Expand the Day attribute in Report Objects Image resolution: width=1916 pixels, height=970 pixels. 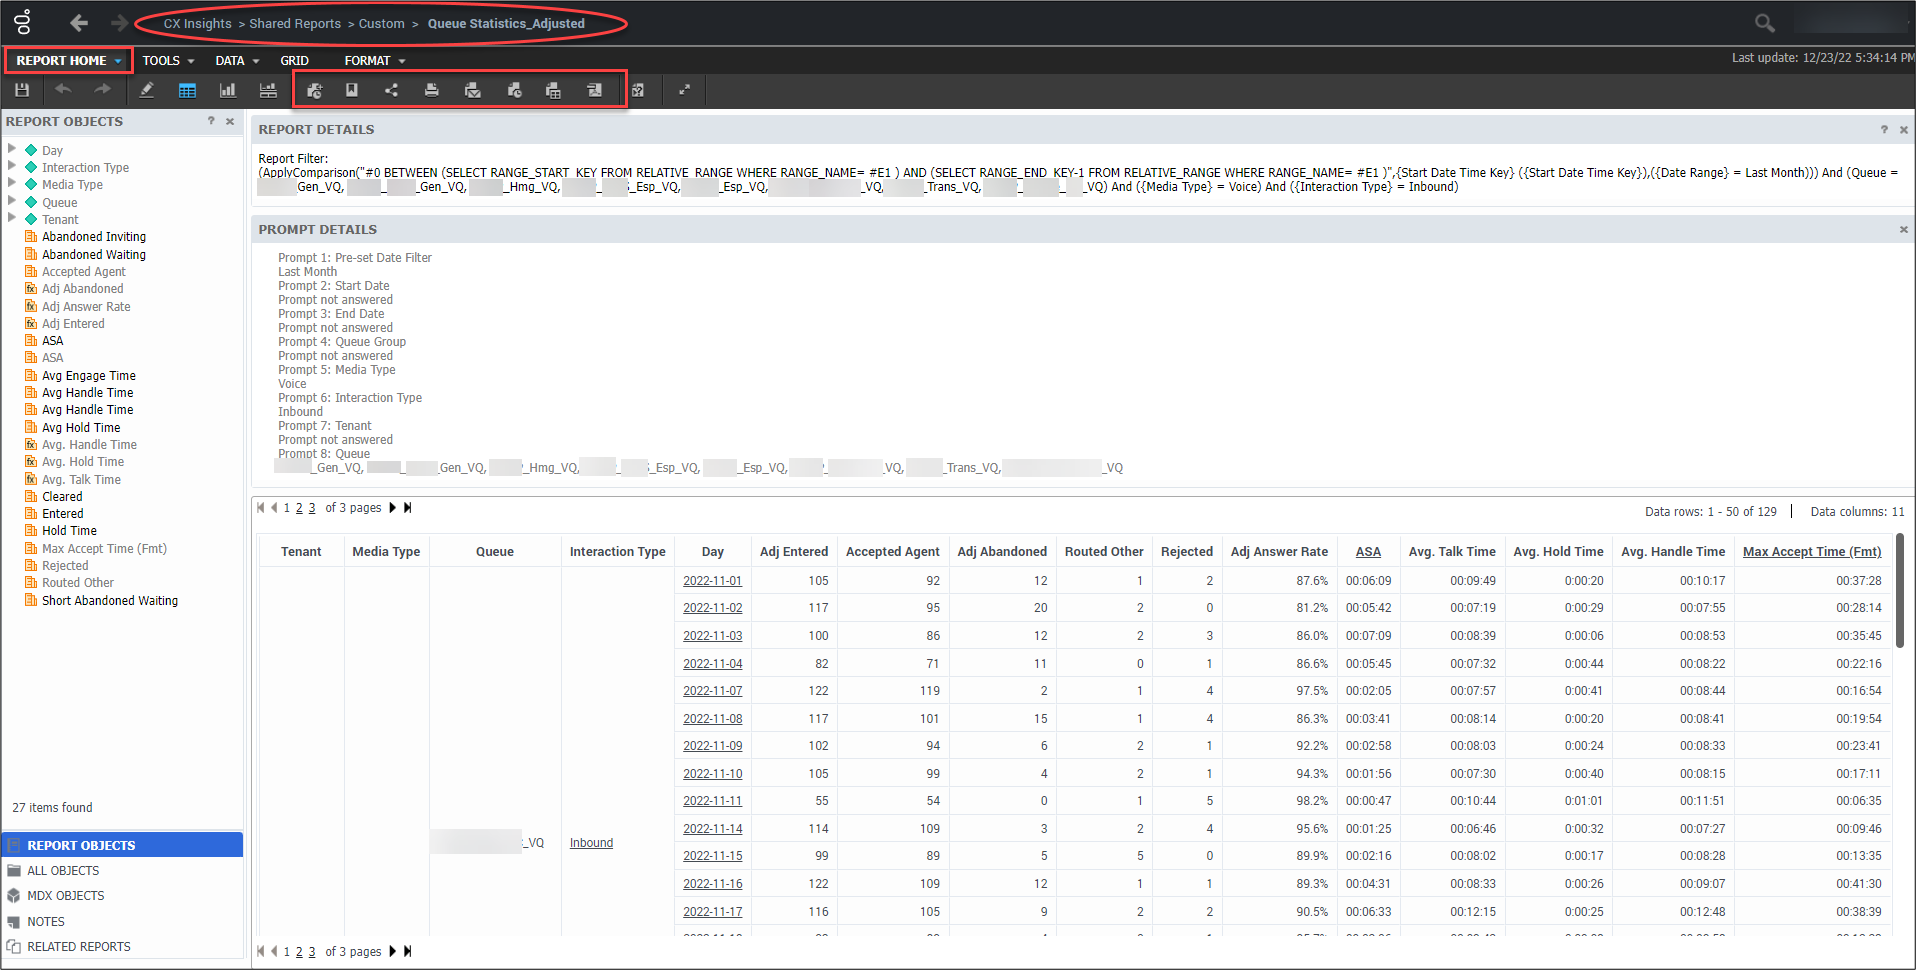(x=12, y=149)
